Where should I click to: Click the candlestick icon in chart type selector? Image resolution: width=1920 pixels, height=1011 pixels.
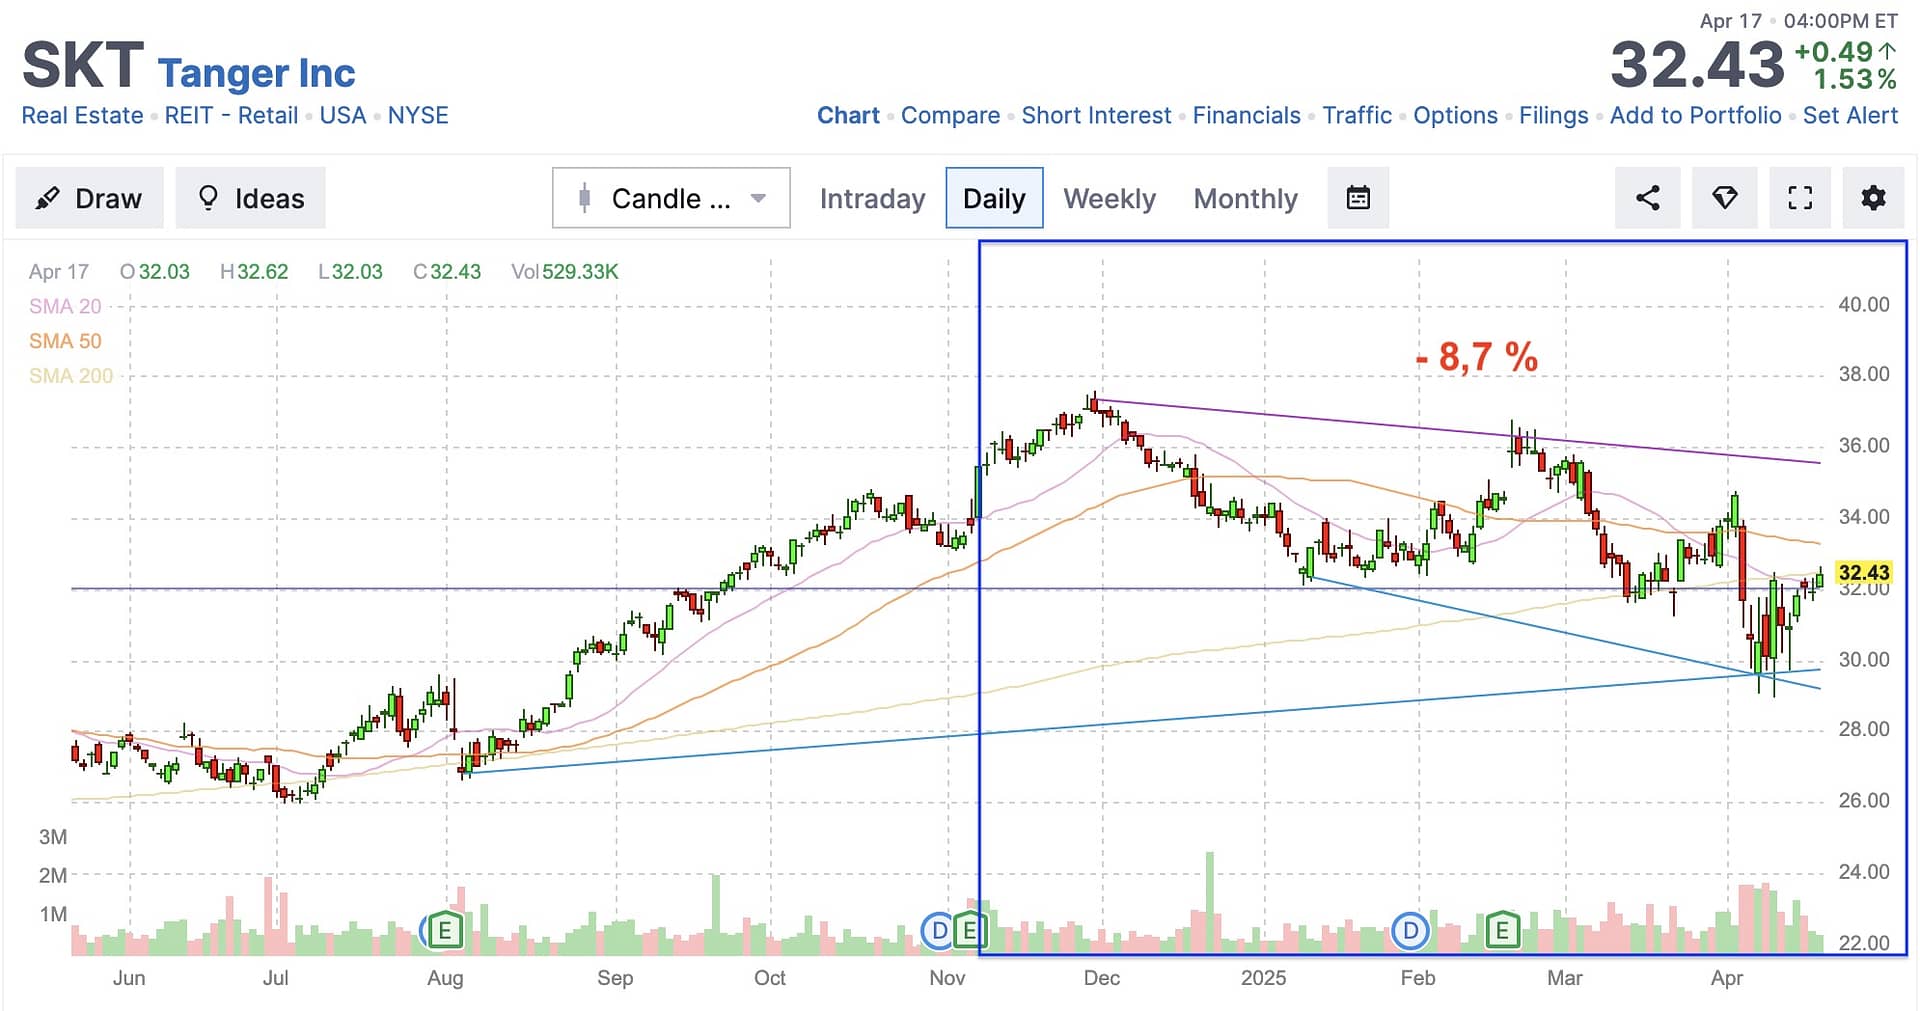tap(585, 198)
